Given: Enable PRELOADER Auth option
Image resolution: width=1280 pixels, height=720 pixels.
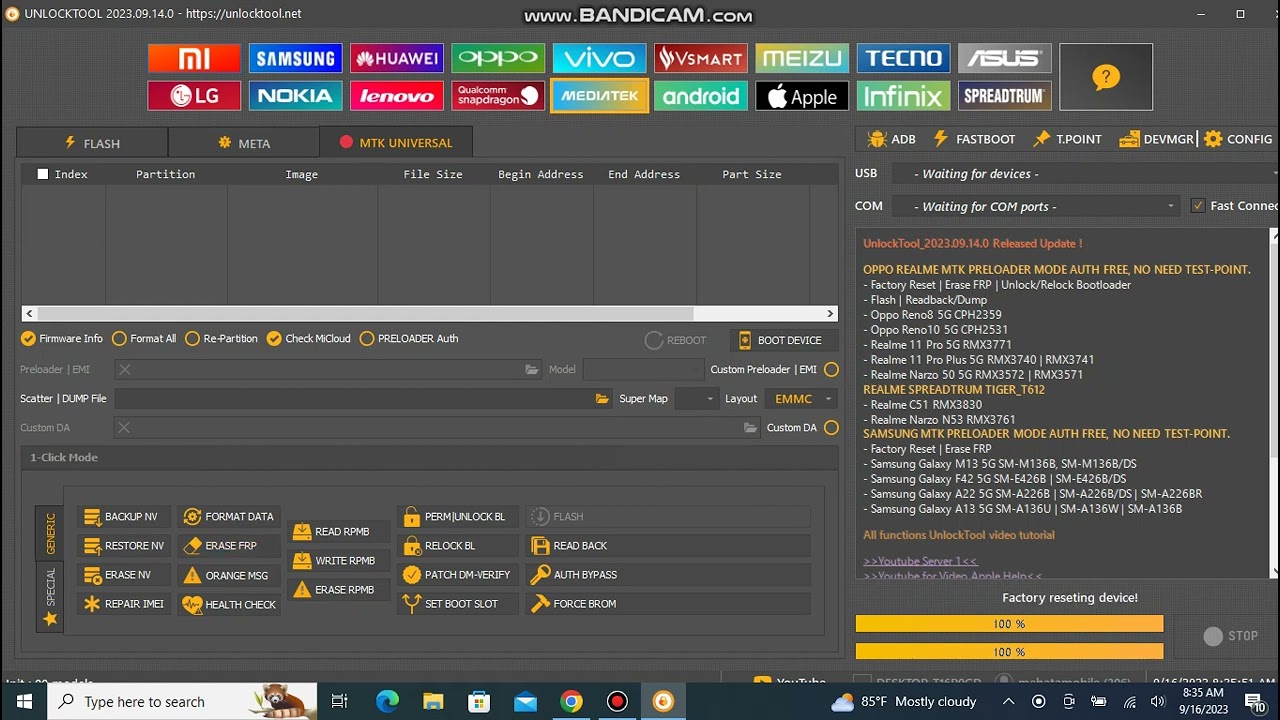Looking at the screenshot, I should pos(409,339).
